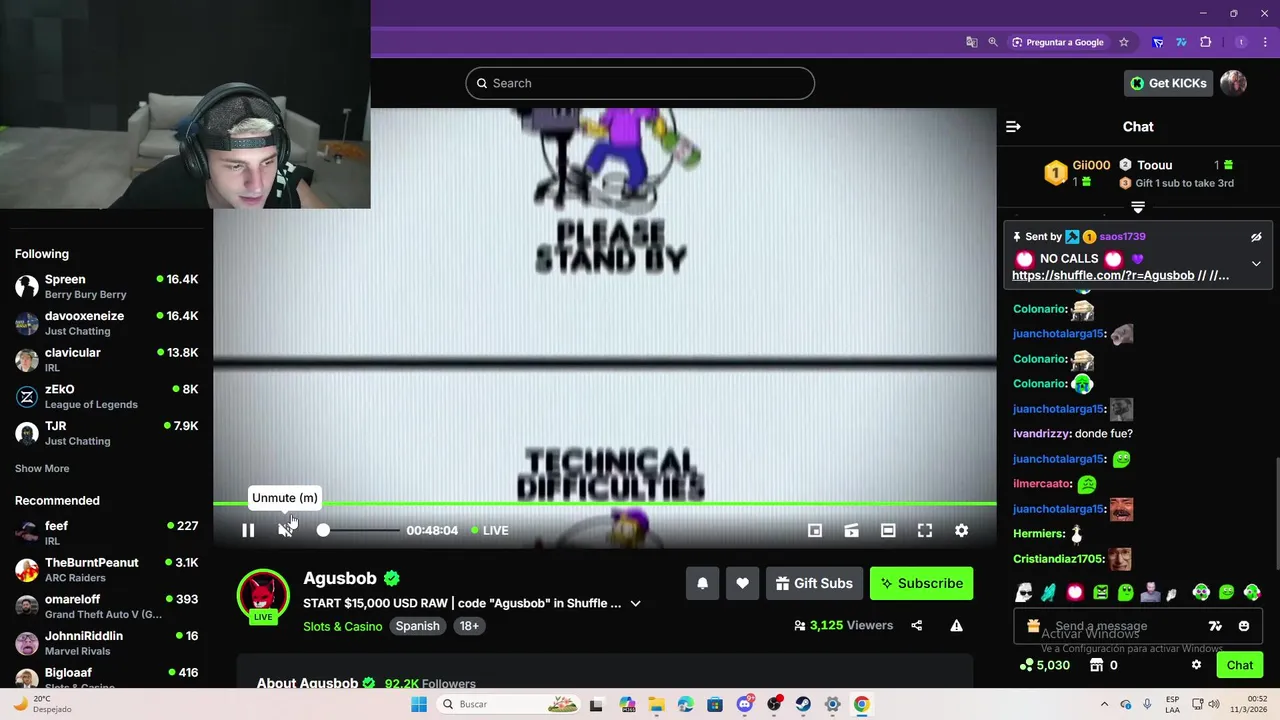Click Preguntar a Google in address bar
This screenshot has height=720, width=1280.
(x=1057, y=42)
